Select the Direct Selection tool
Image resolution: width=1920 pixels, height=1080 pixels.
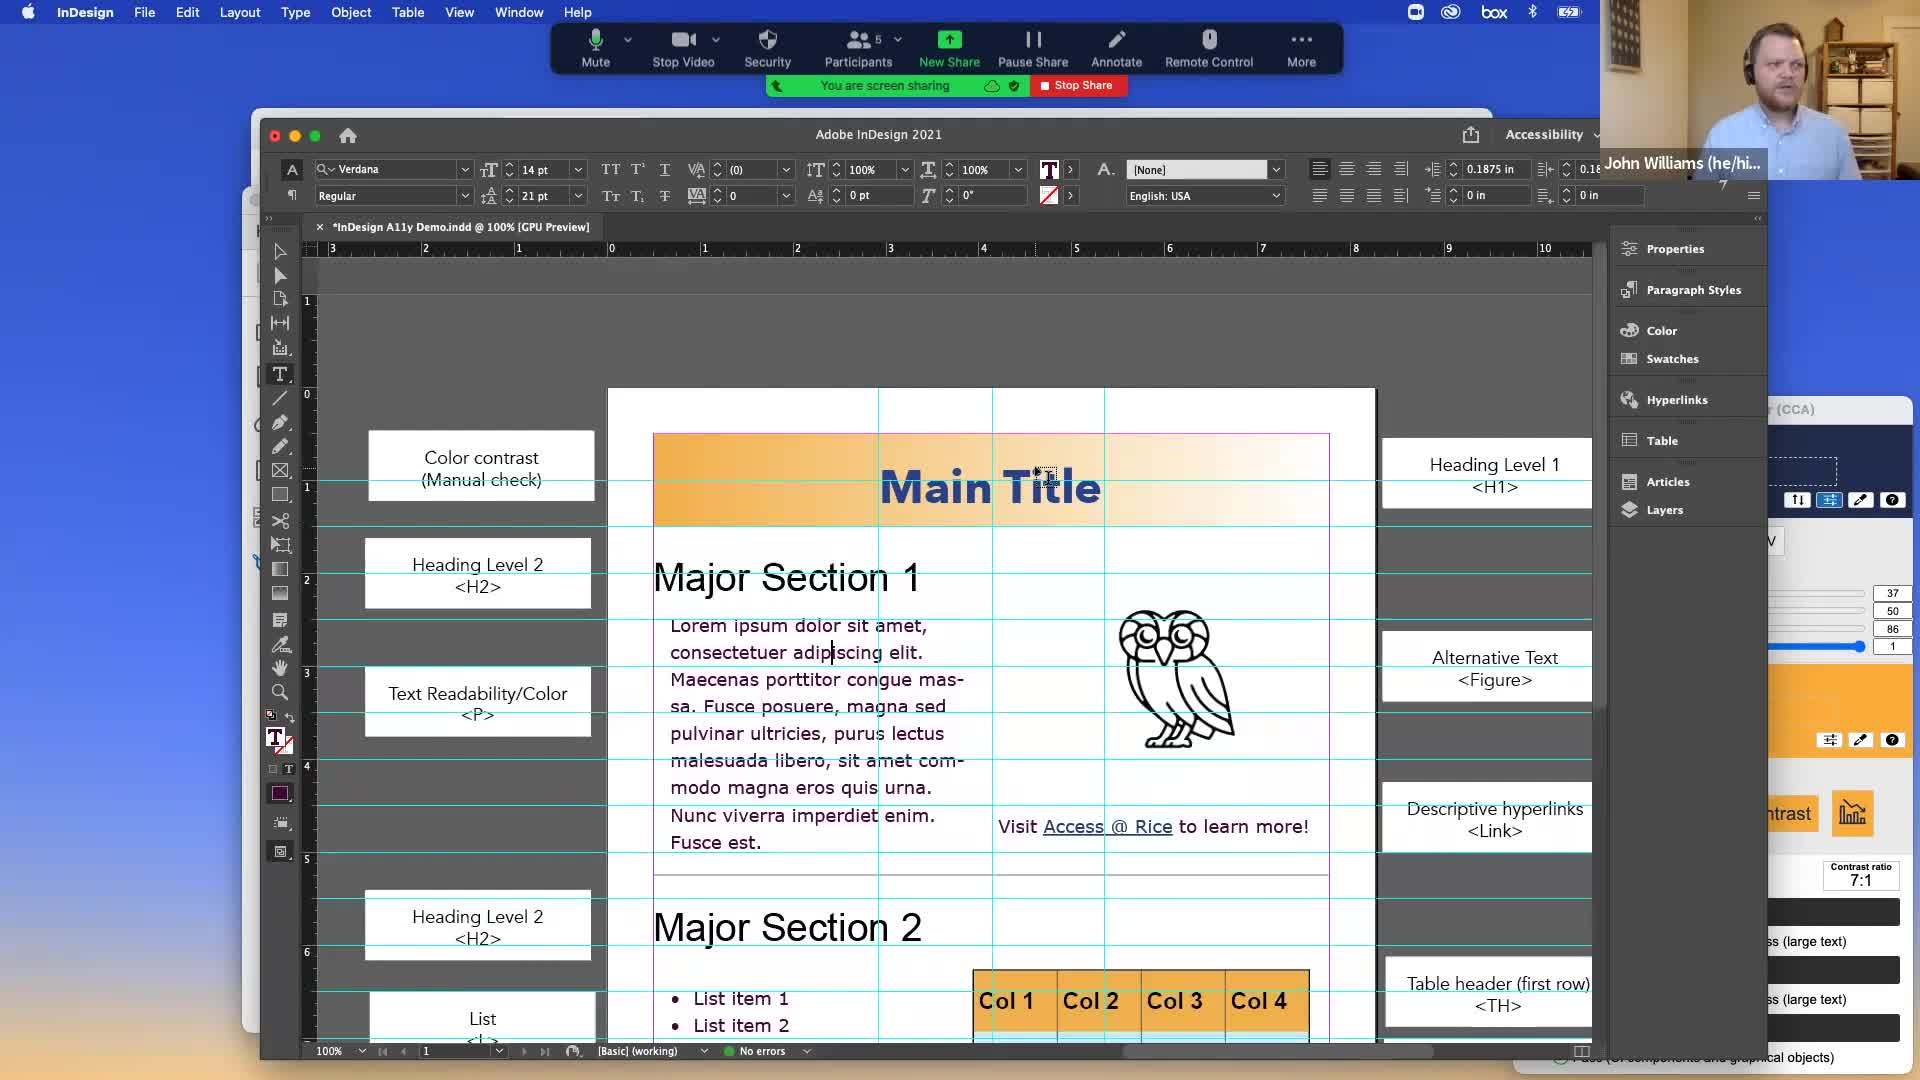(x=280, y=276)
